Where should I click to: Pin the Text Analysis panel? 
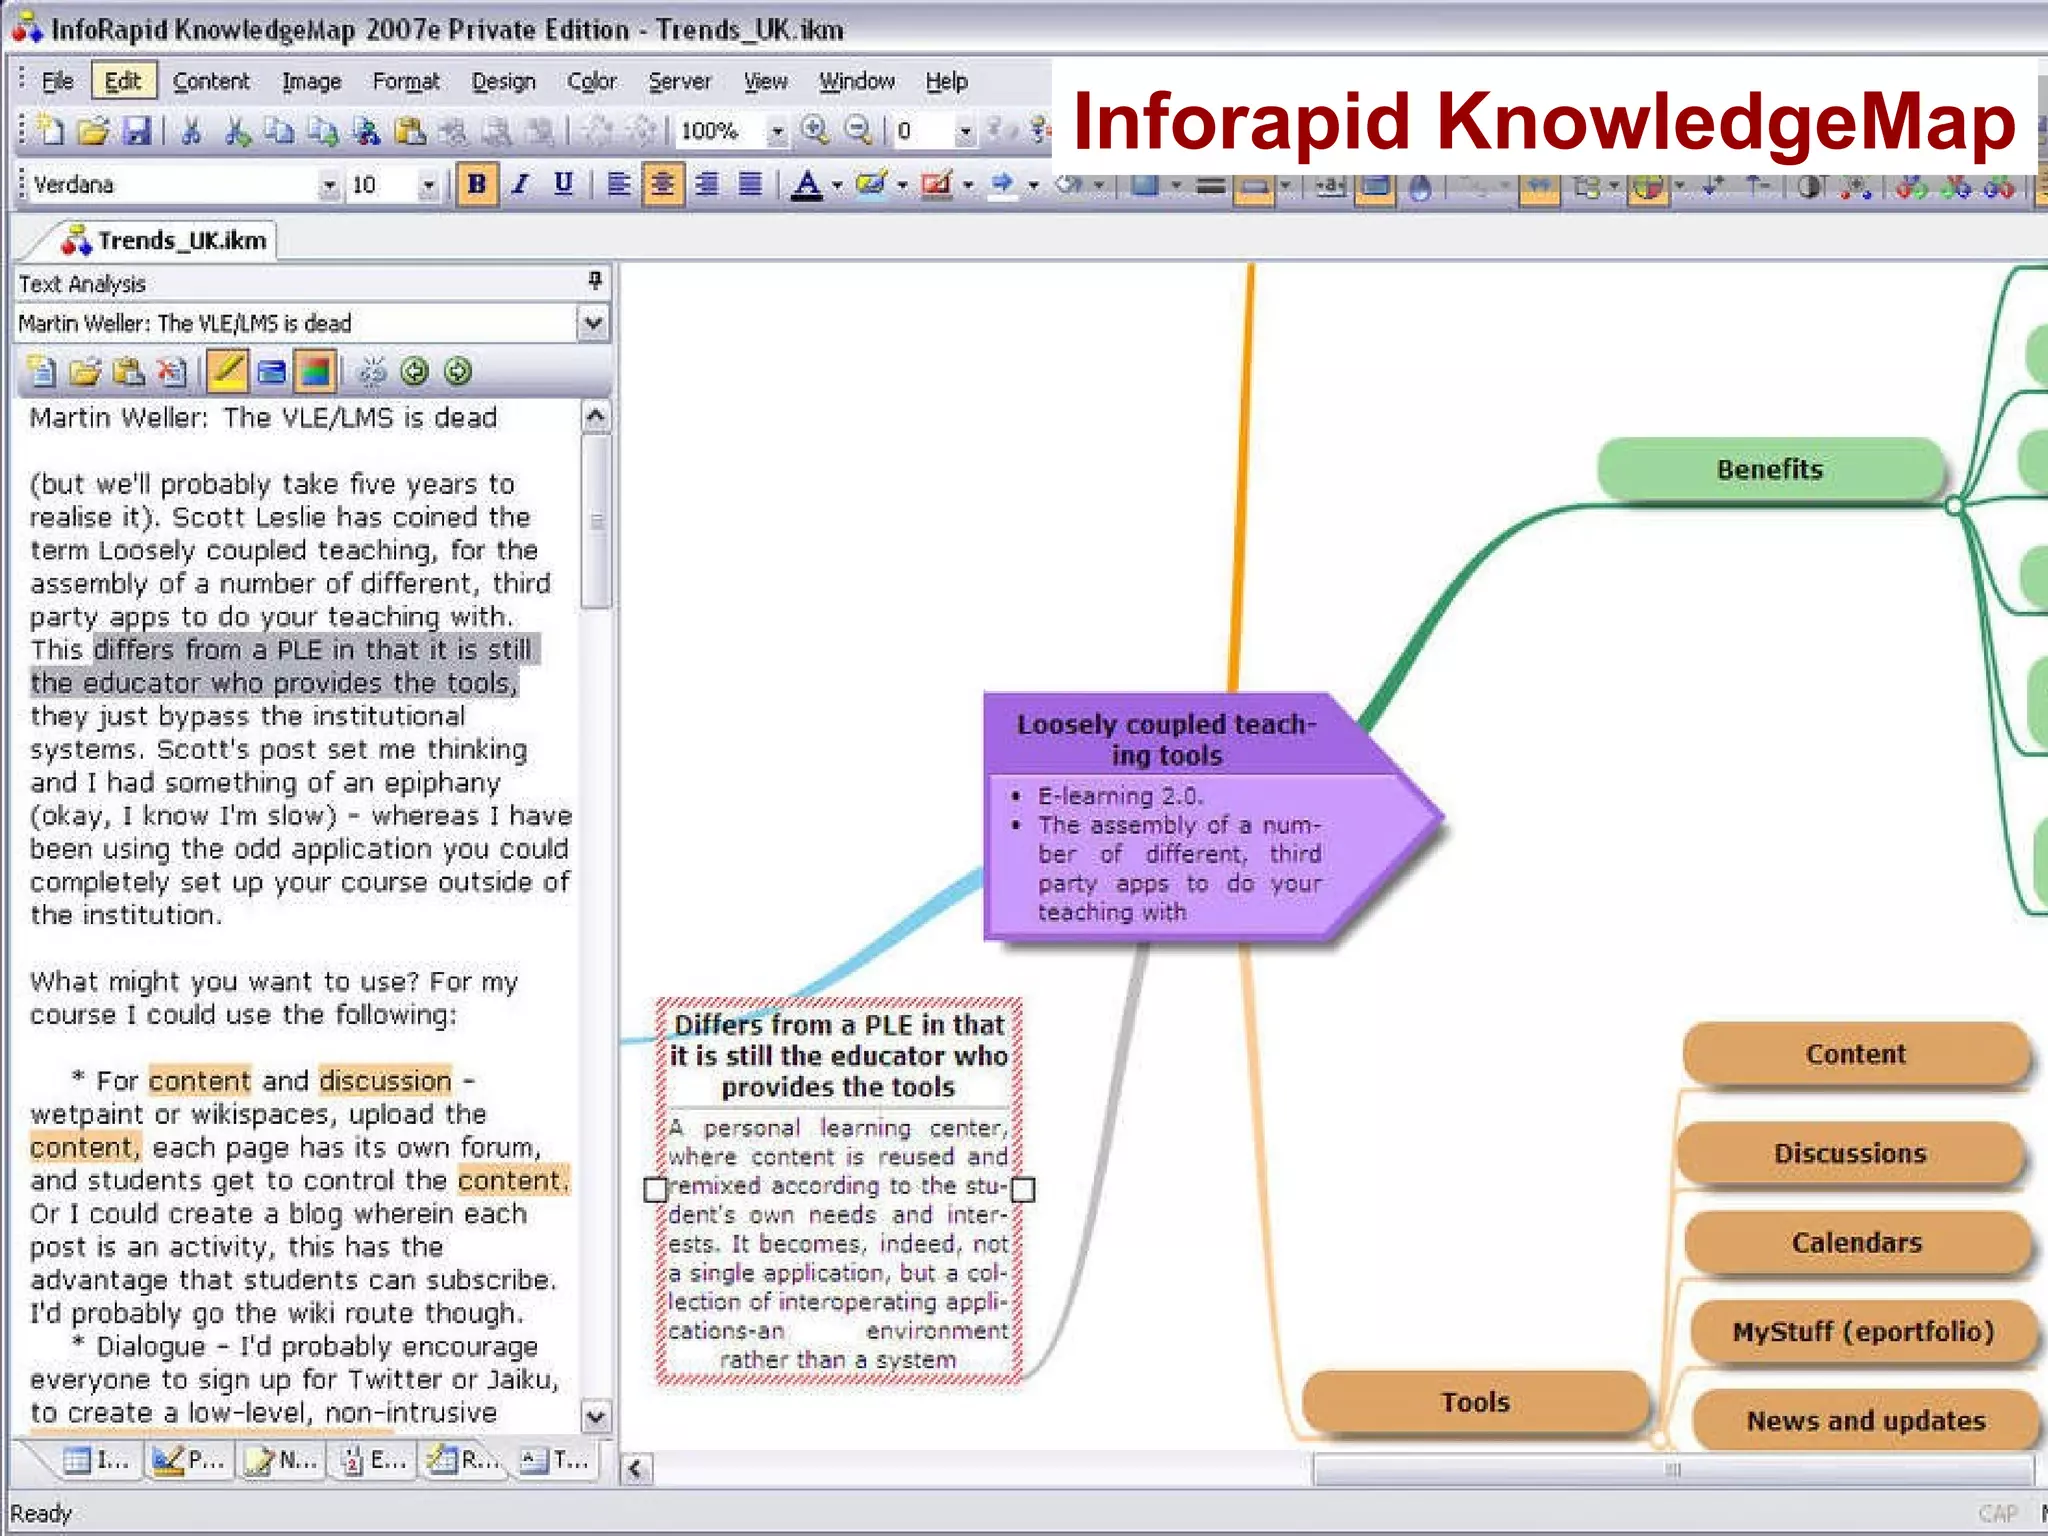click(x=595, y=281)
